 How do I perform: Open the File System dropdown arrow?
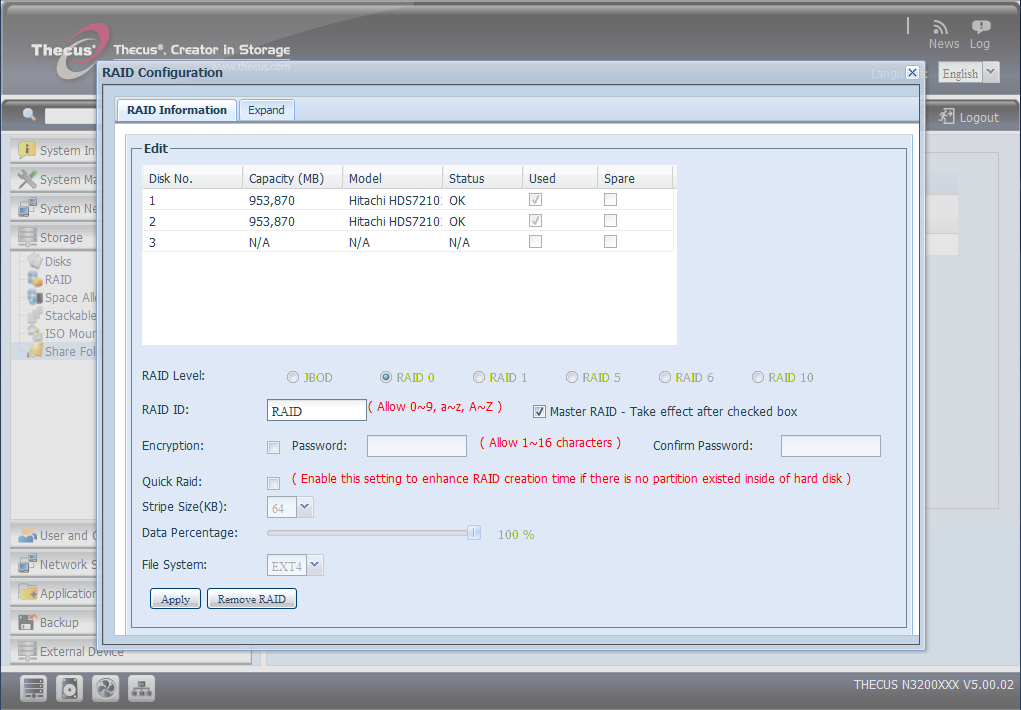click(315, 565)
